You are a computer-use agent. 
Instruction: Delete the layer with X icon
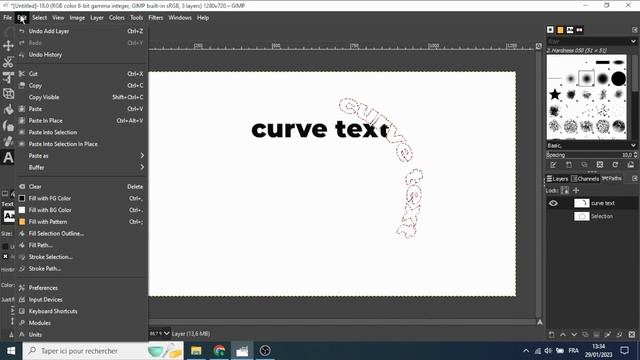[632, 335]
